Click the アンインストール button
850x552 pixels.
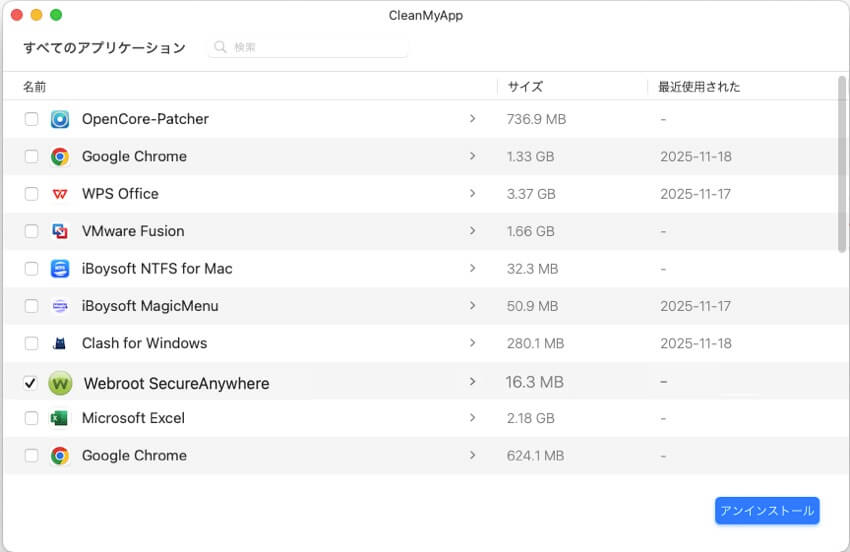pos(767,511)
